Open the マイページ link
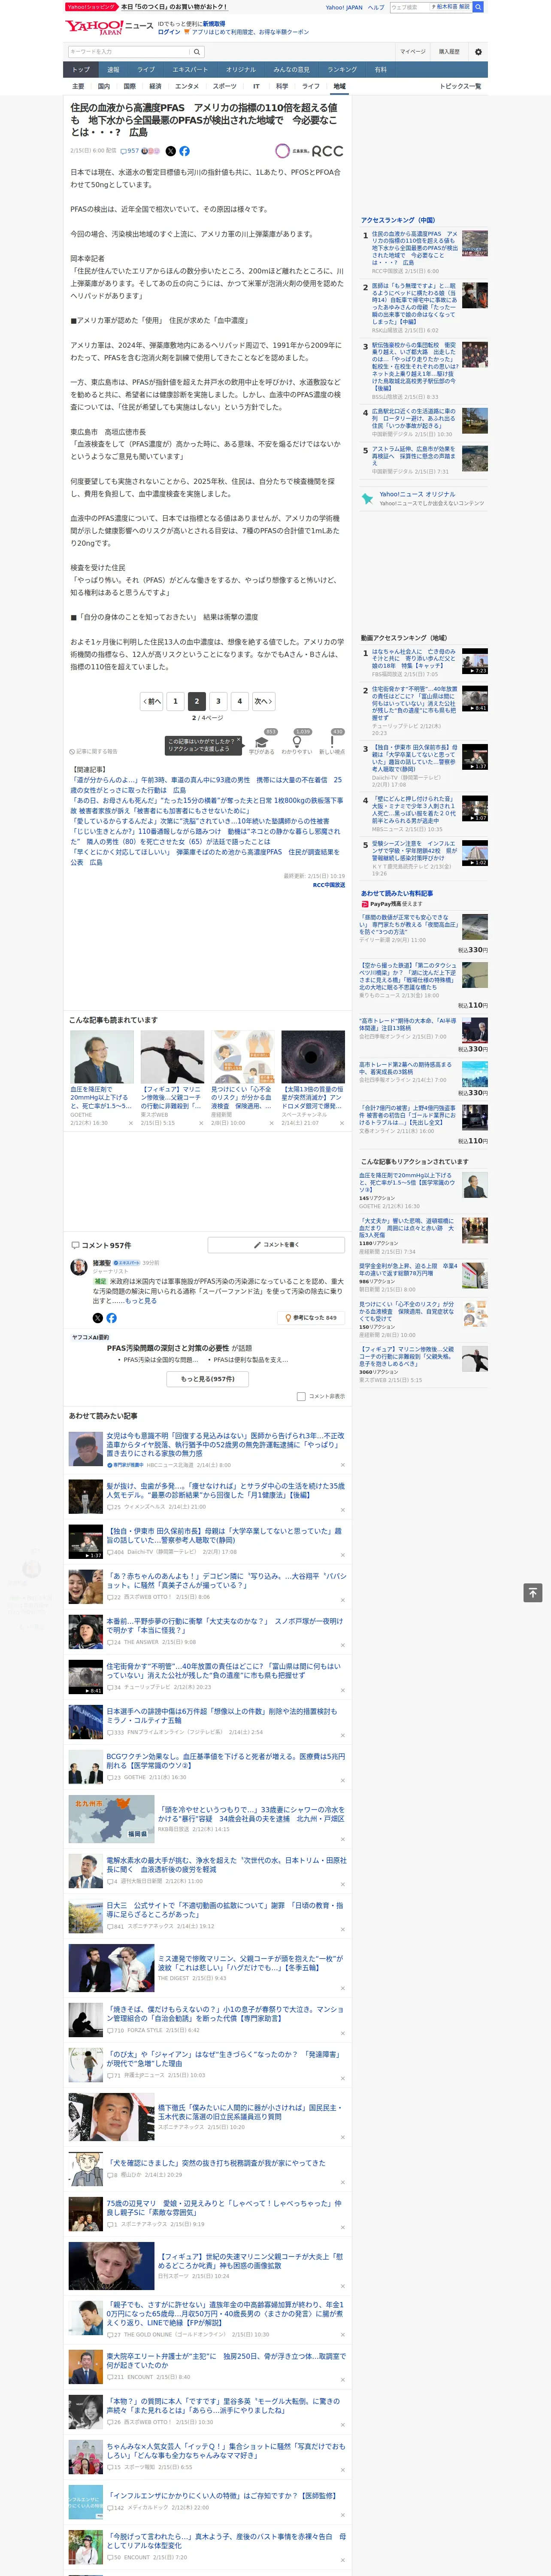This screenshot has height=2576, width=551. [x=412, y=52]
